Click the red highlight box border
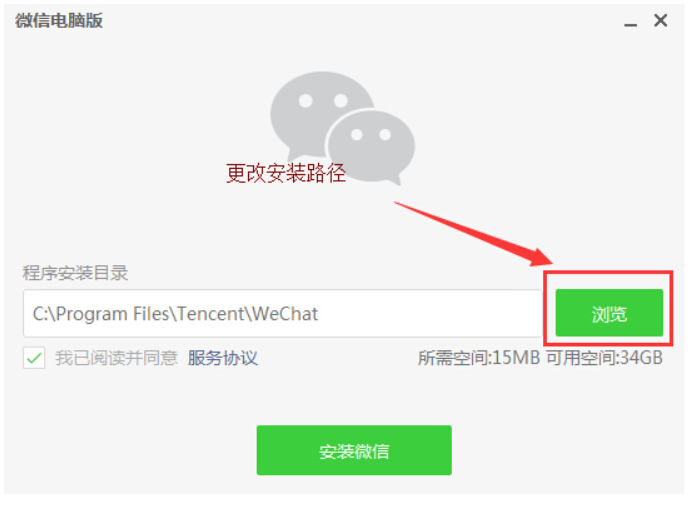 (608, 272)
